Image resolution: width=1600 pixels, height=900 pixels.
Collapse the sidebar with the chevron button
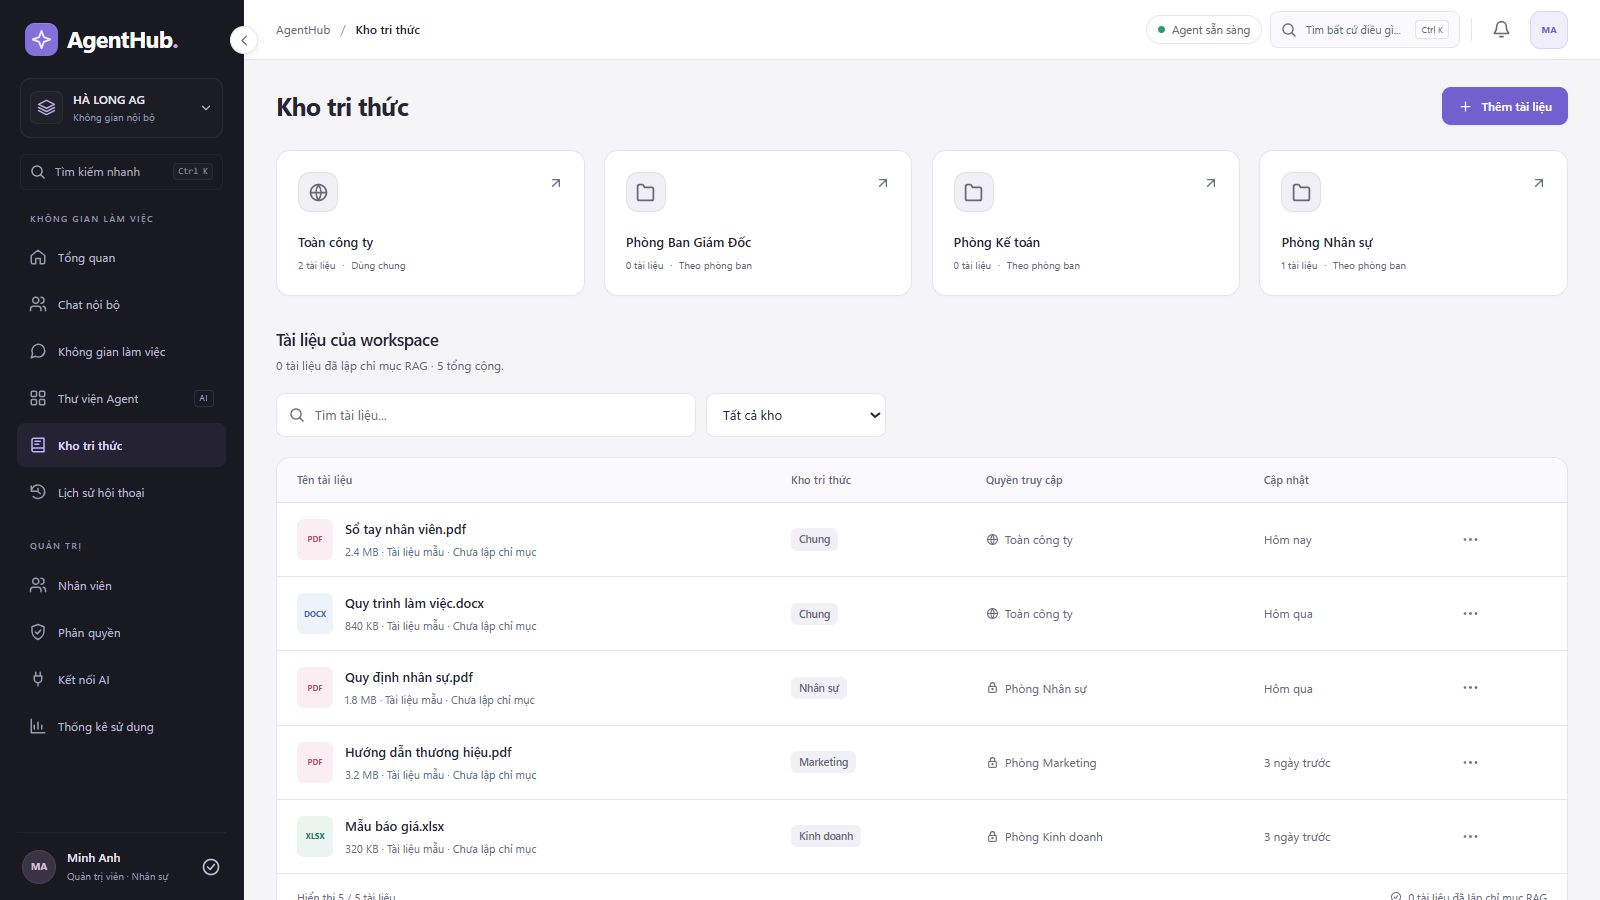(x=244, y=40)
